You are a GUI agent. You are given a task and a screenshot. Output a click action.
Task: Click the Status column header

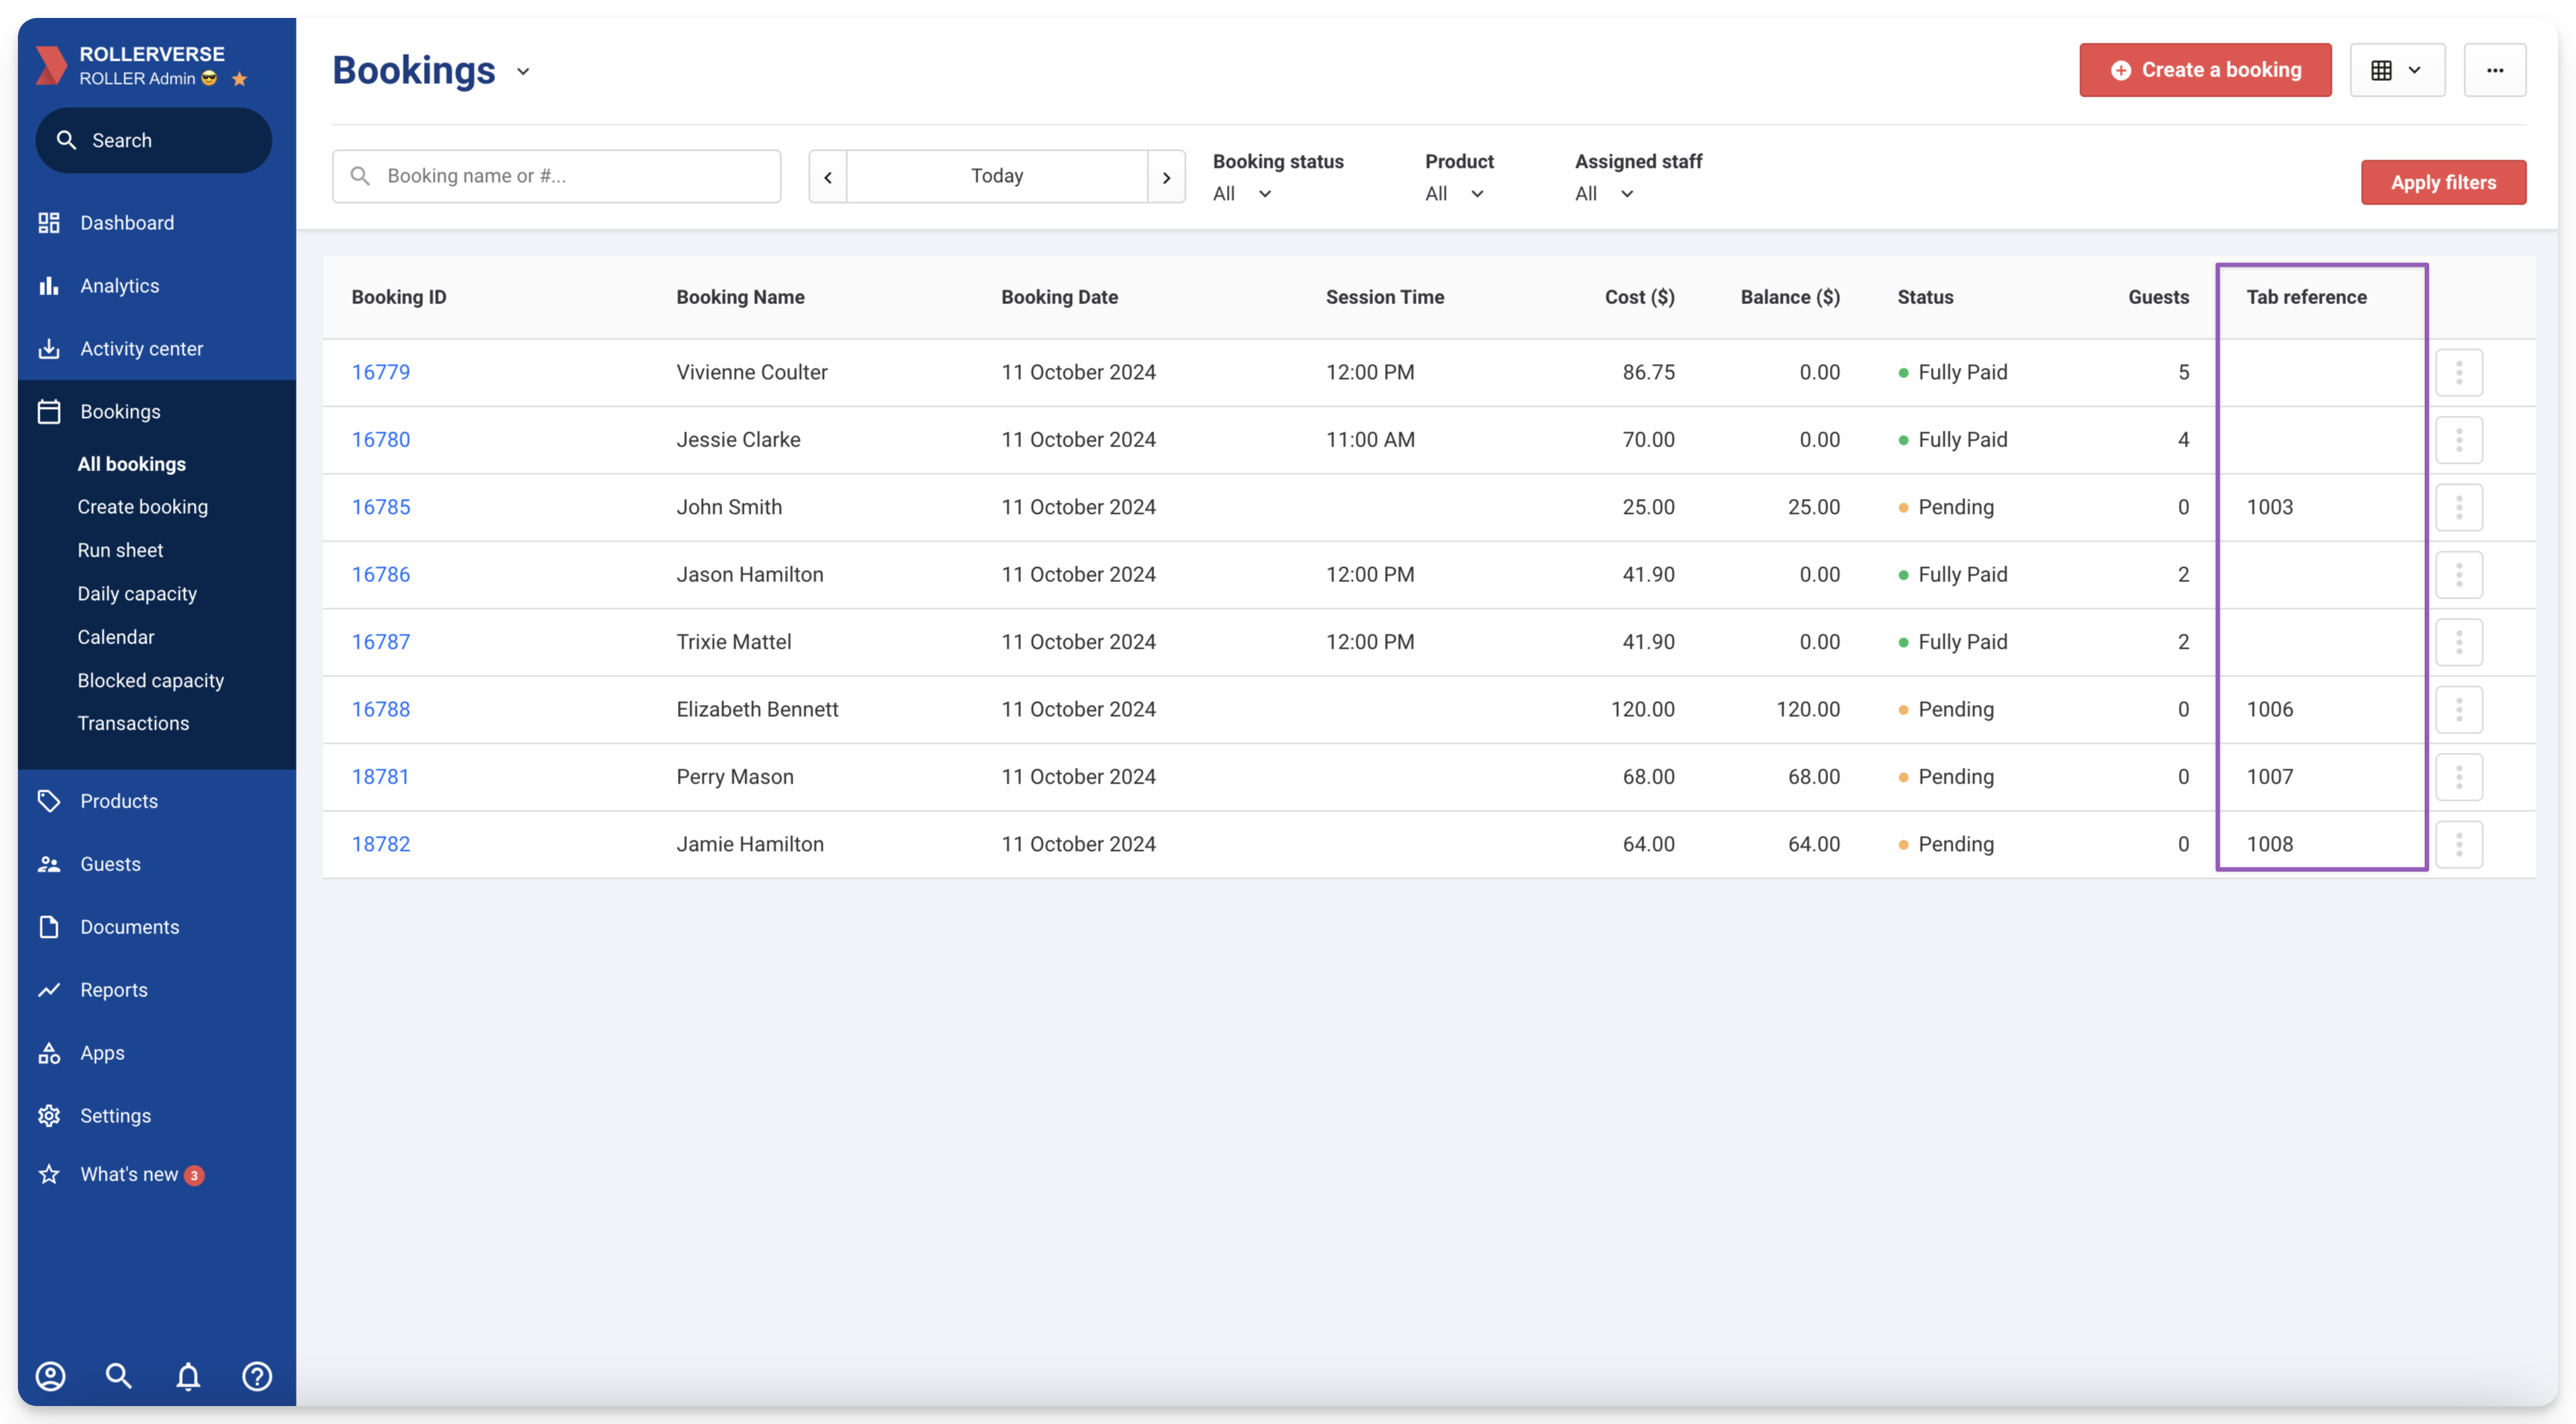1925,298
